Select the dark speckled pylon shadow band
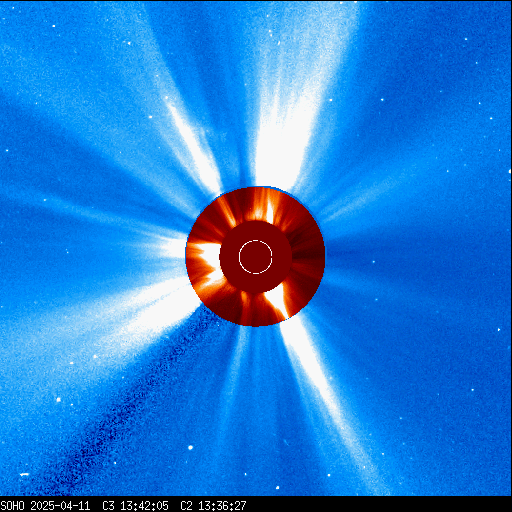 (133, 400)
